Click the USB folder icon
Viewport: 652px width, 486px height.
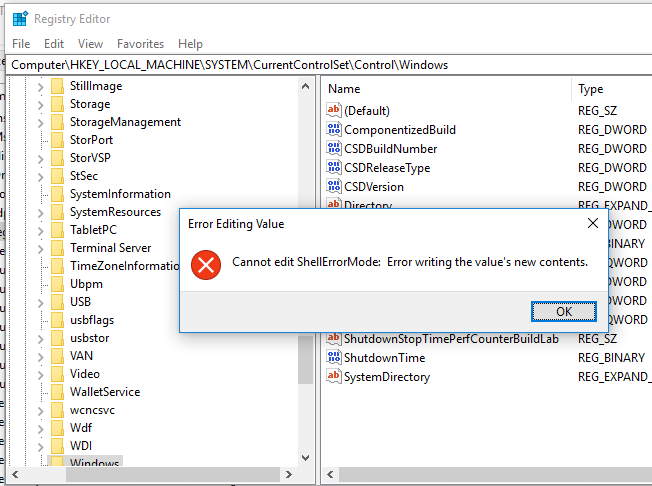[x=57, y=302]
